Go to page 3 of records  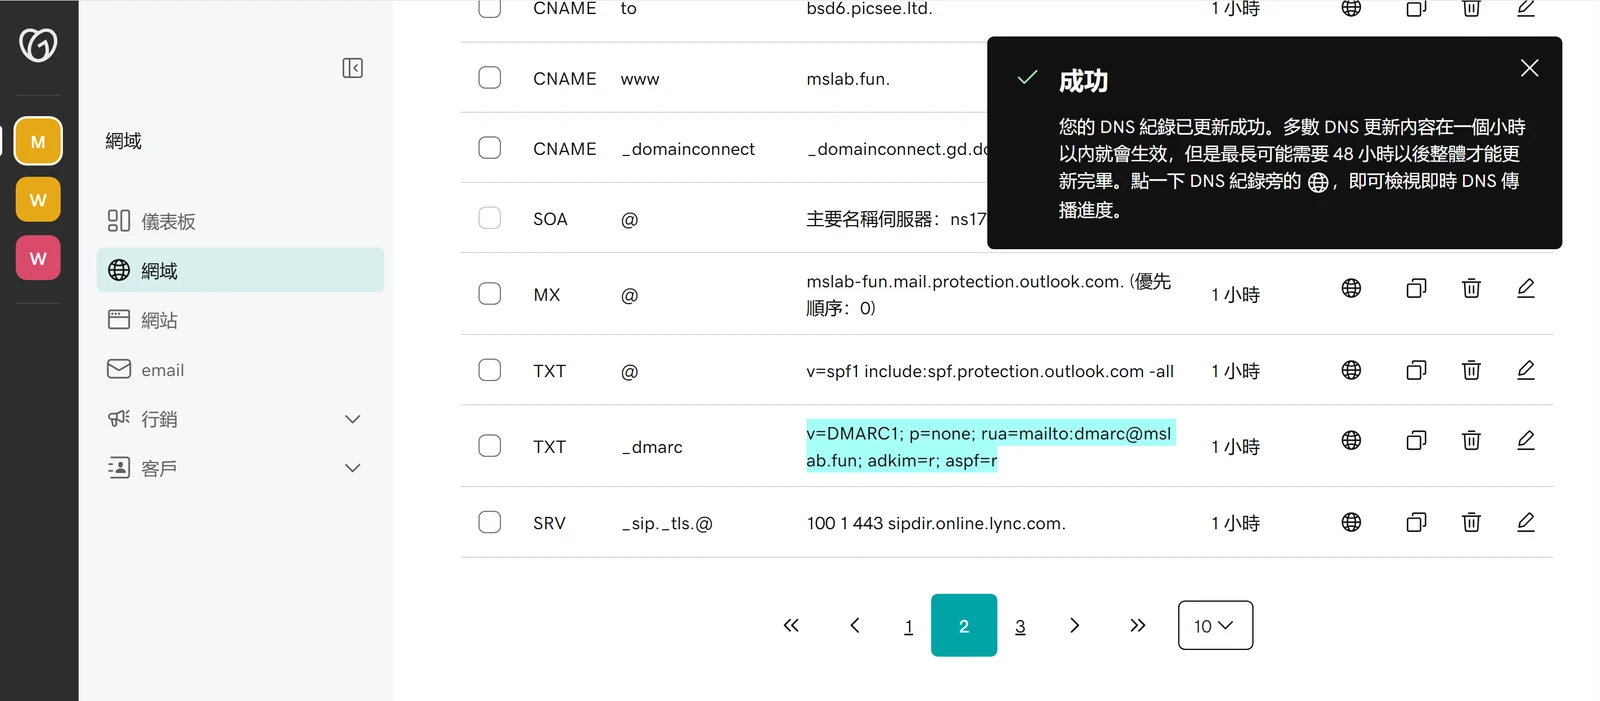coord(1020,627)
